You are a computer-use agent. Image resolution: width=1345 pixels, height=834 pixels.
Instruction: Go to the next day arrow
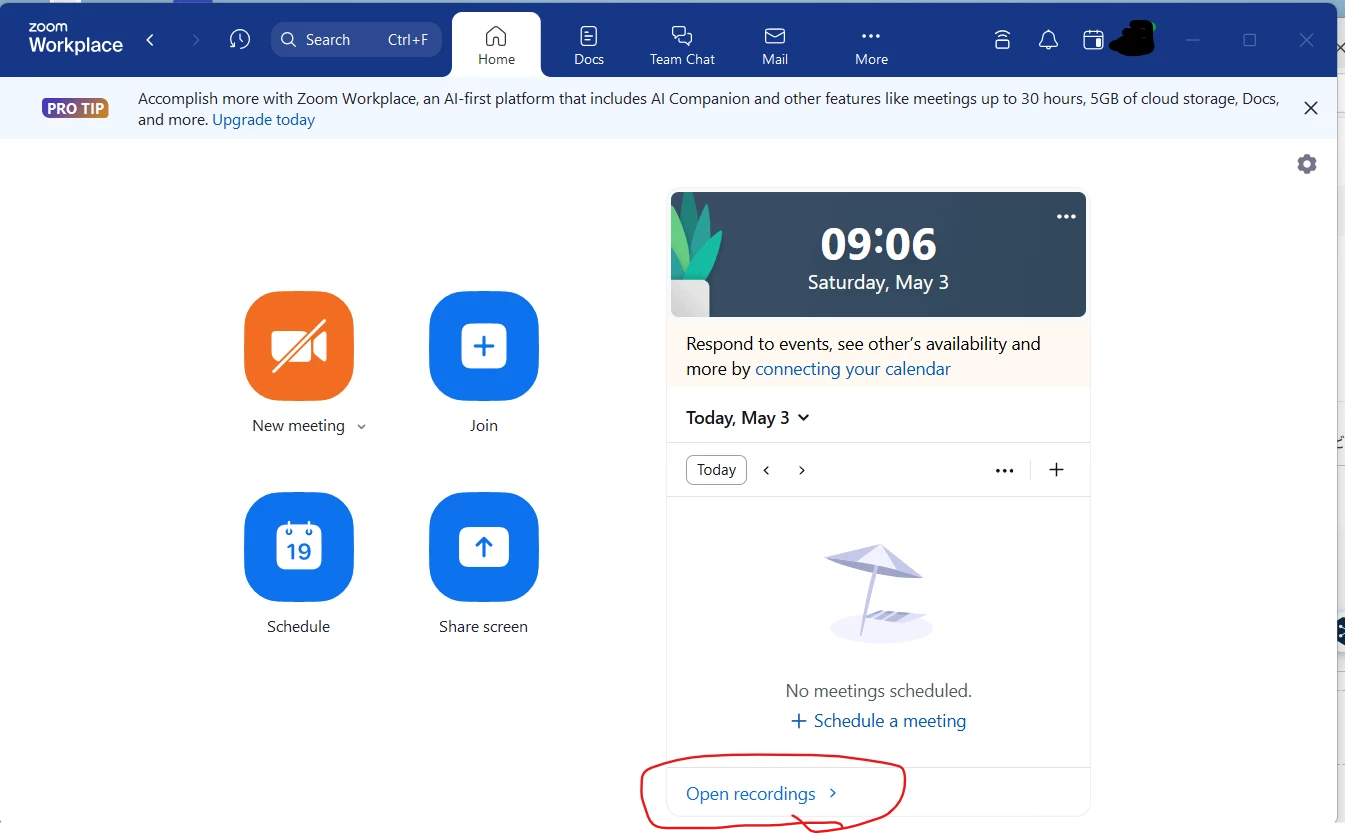tap(802, 470)
